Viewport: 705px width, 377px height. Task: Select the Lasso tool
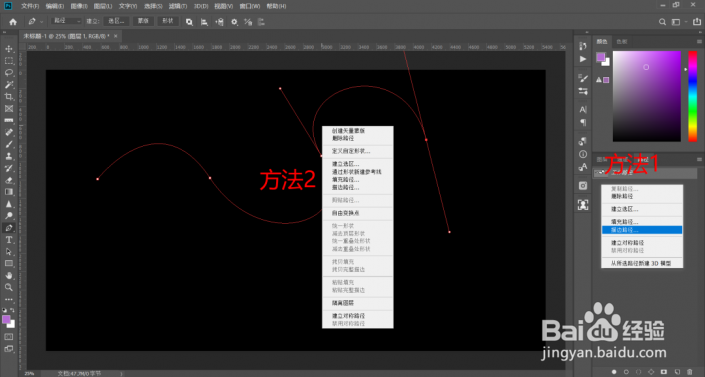[x=9, y=72]
